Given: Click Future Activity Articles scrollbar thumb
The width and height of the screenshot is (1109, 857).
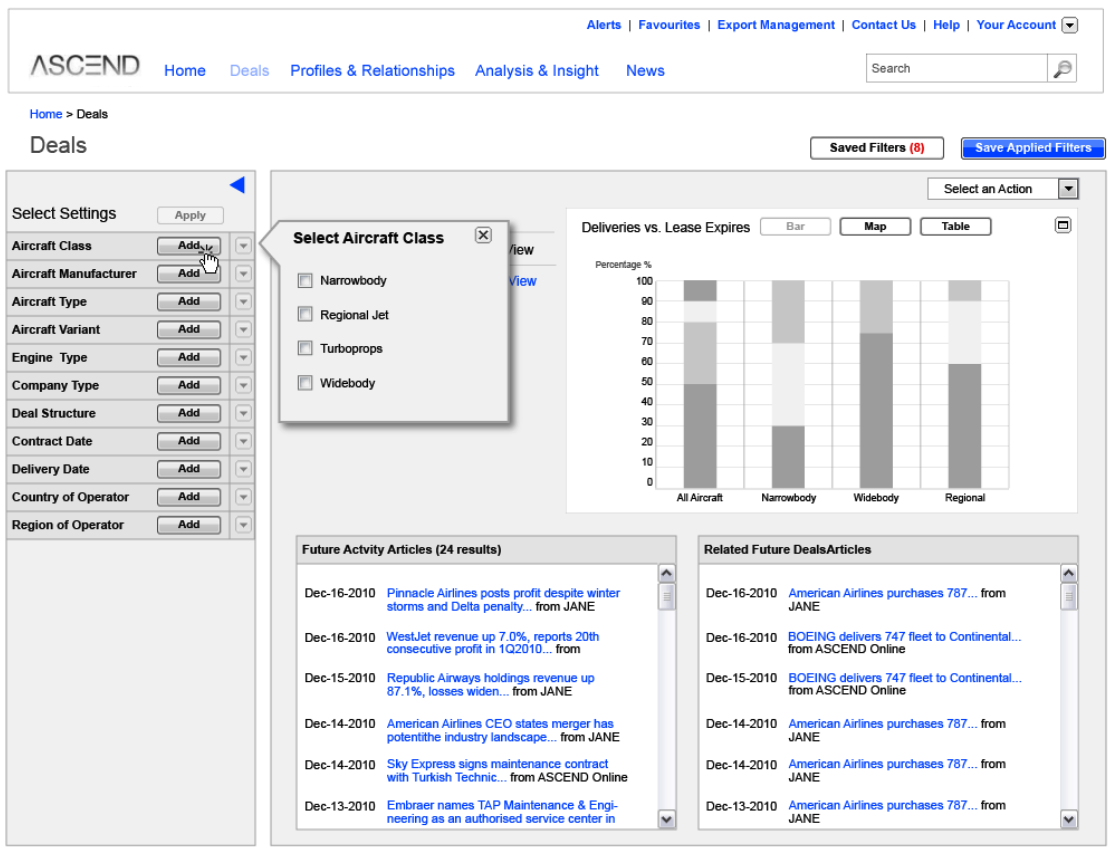Looking at the screenshot, I should tap(666, 596).
